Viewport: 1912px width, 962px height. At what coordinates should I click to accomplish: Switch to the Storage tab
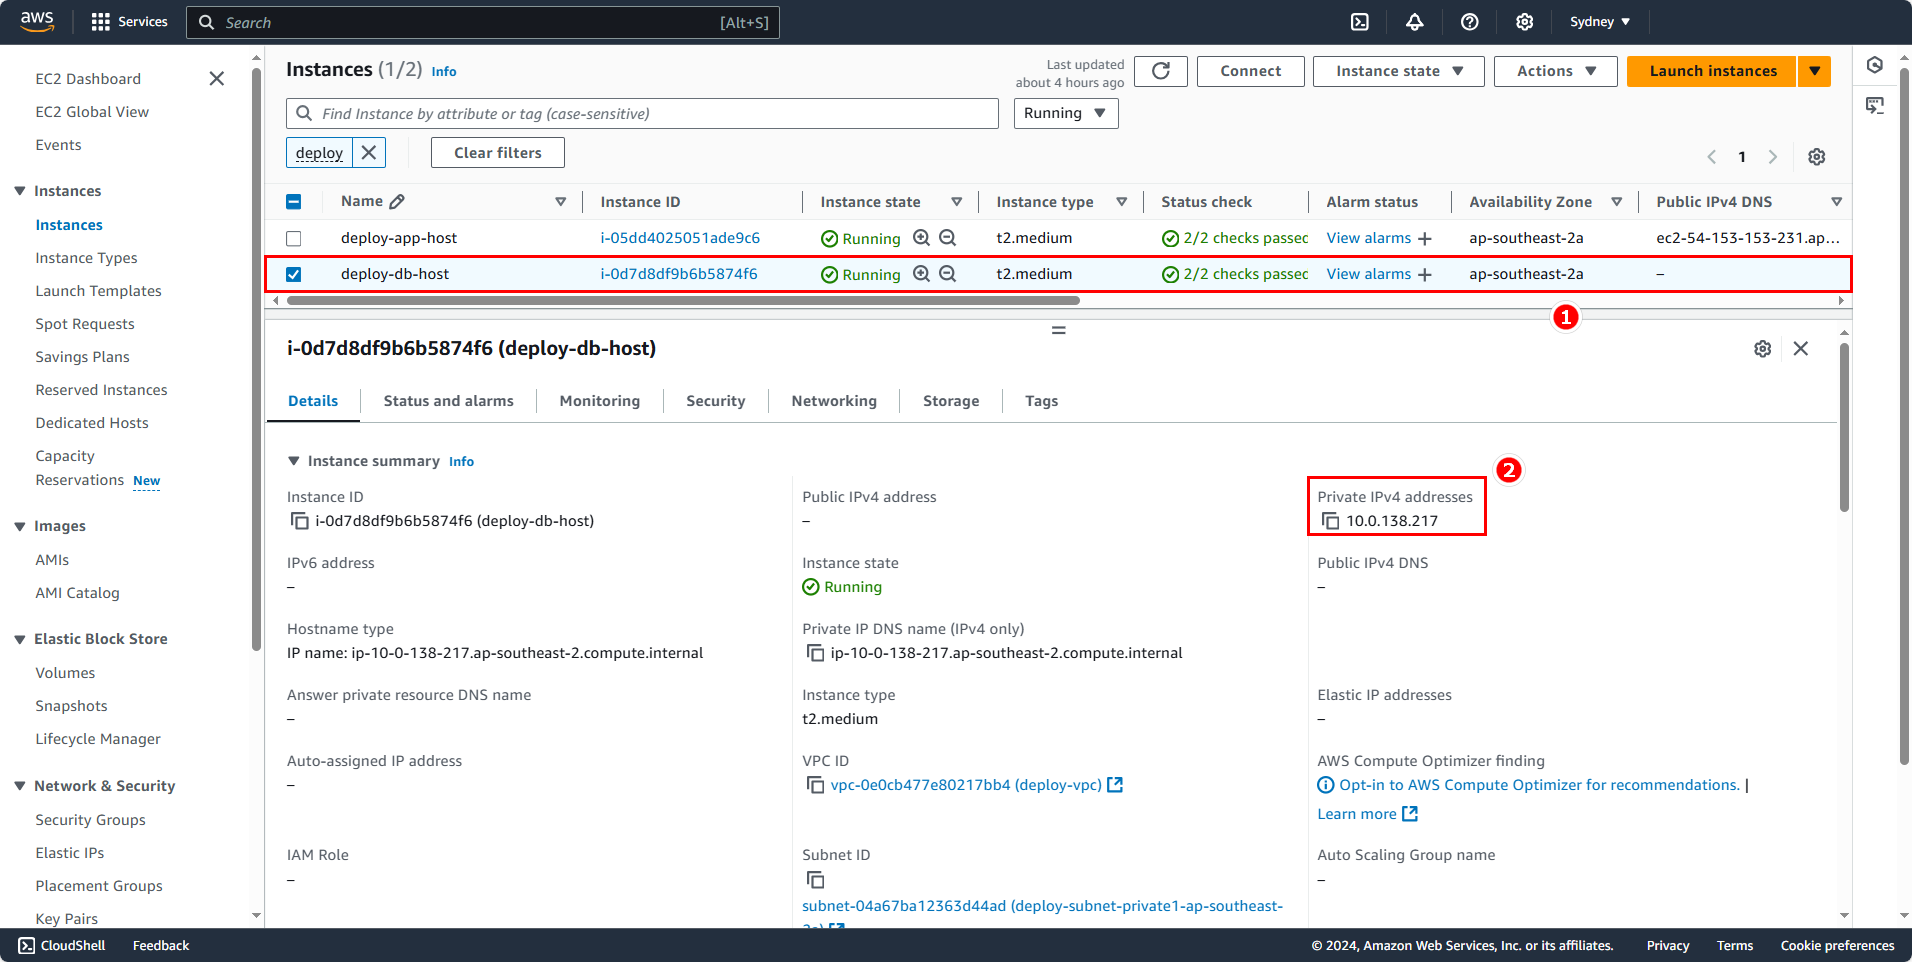(951, 401)
